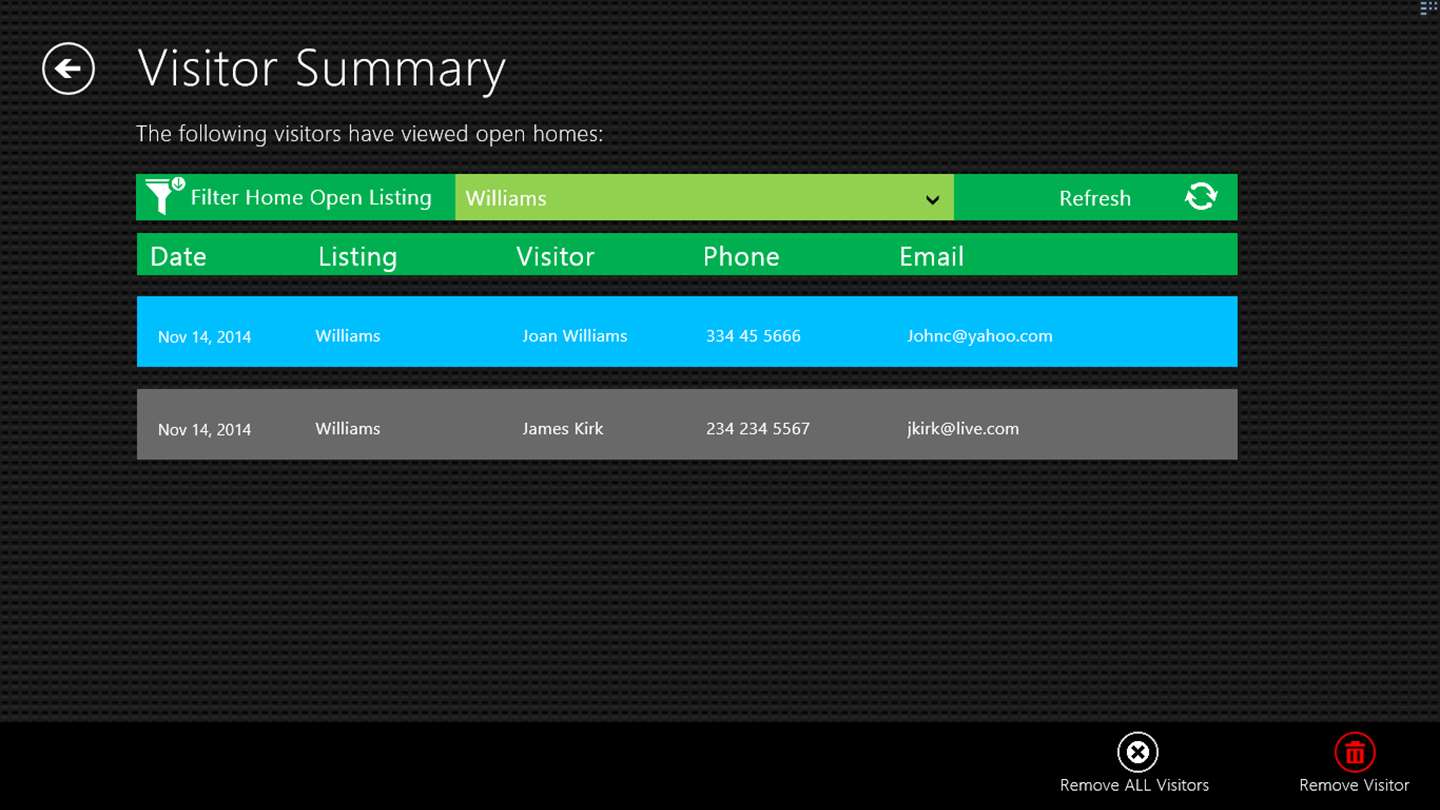Sort by the Date column header
The height and width of the screenshot is (810, 1440).
[x=178, y=256]
